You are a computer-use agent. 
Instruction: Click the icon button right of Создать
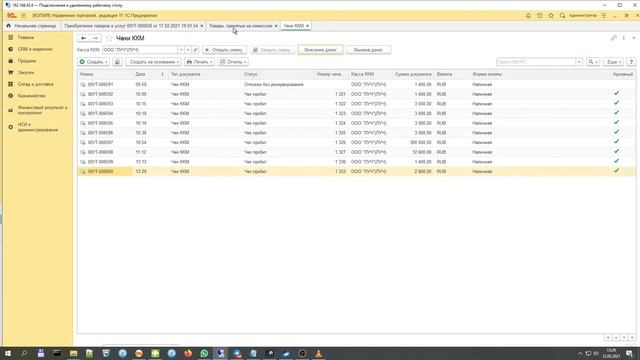(118, 62)
